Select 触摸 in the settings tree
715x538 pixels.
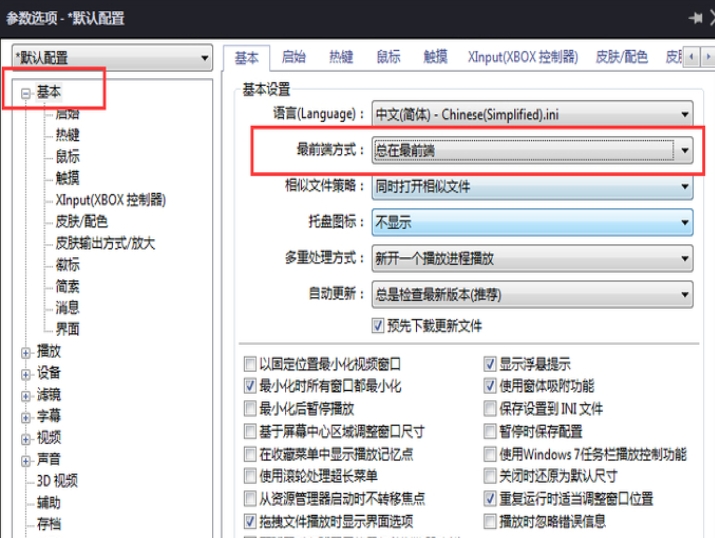point(67,178)
